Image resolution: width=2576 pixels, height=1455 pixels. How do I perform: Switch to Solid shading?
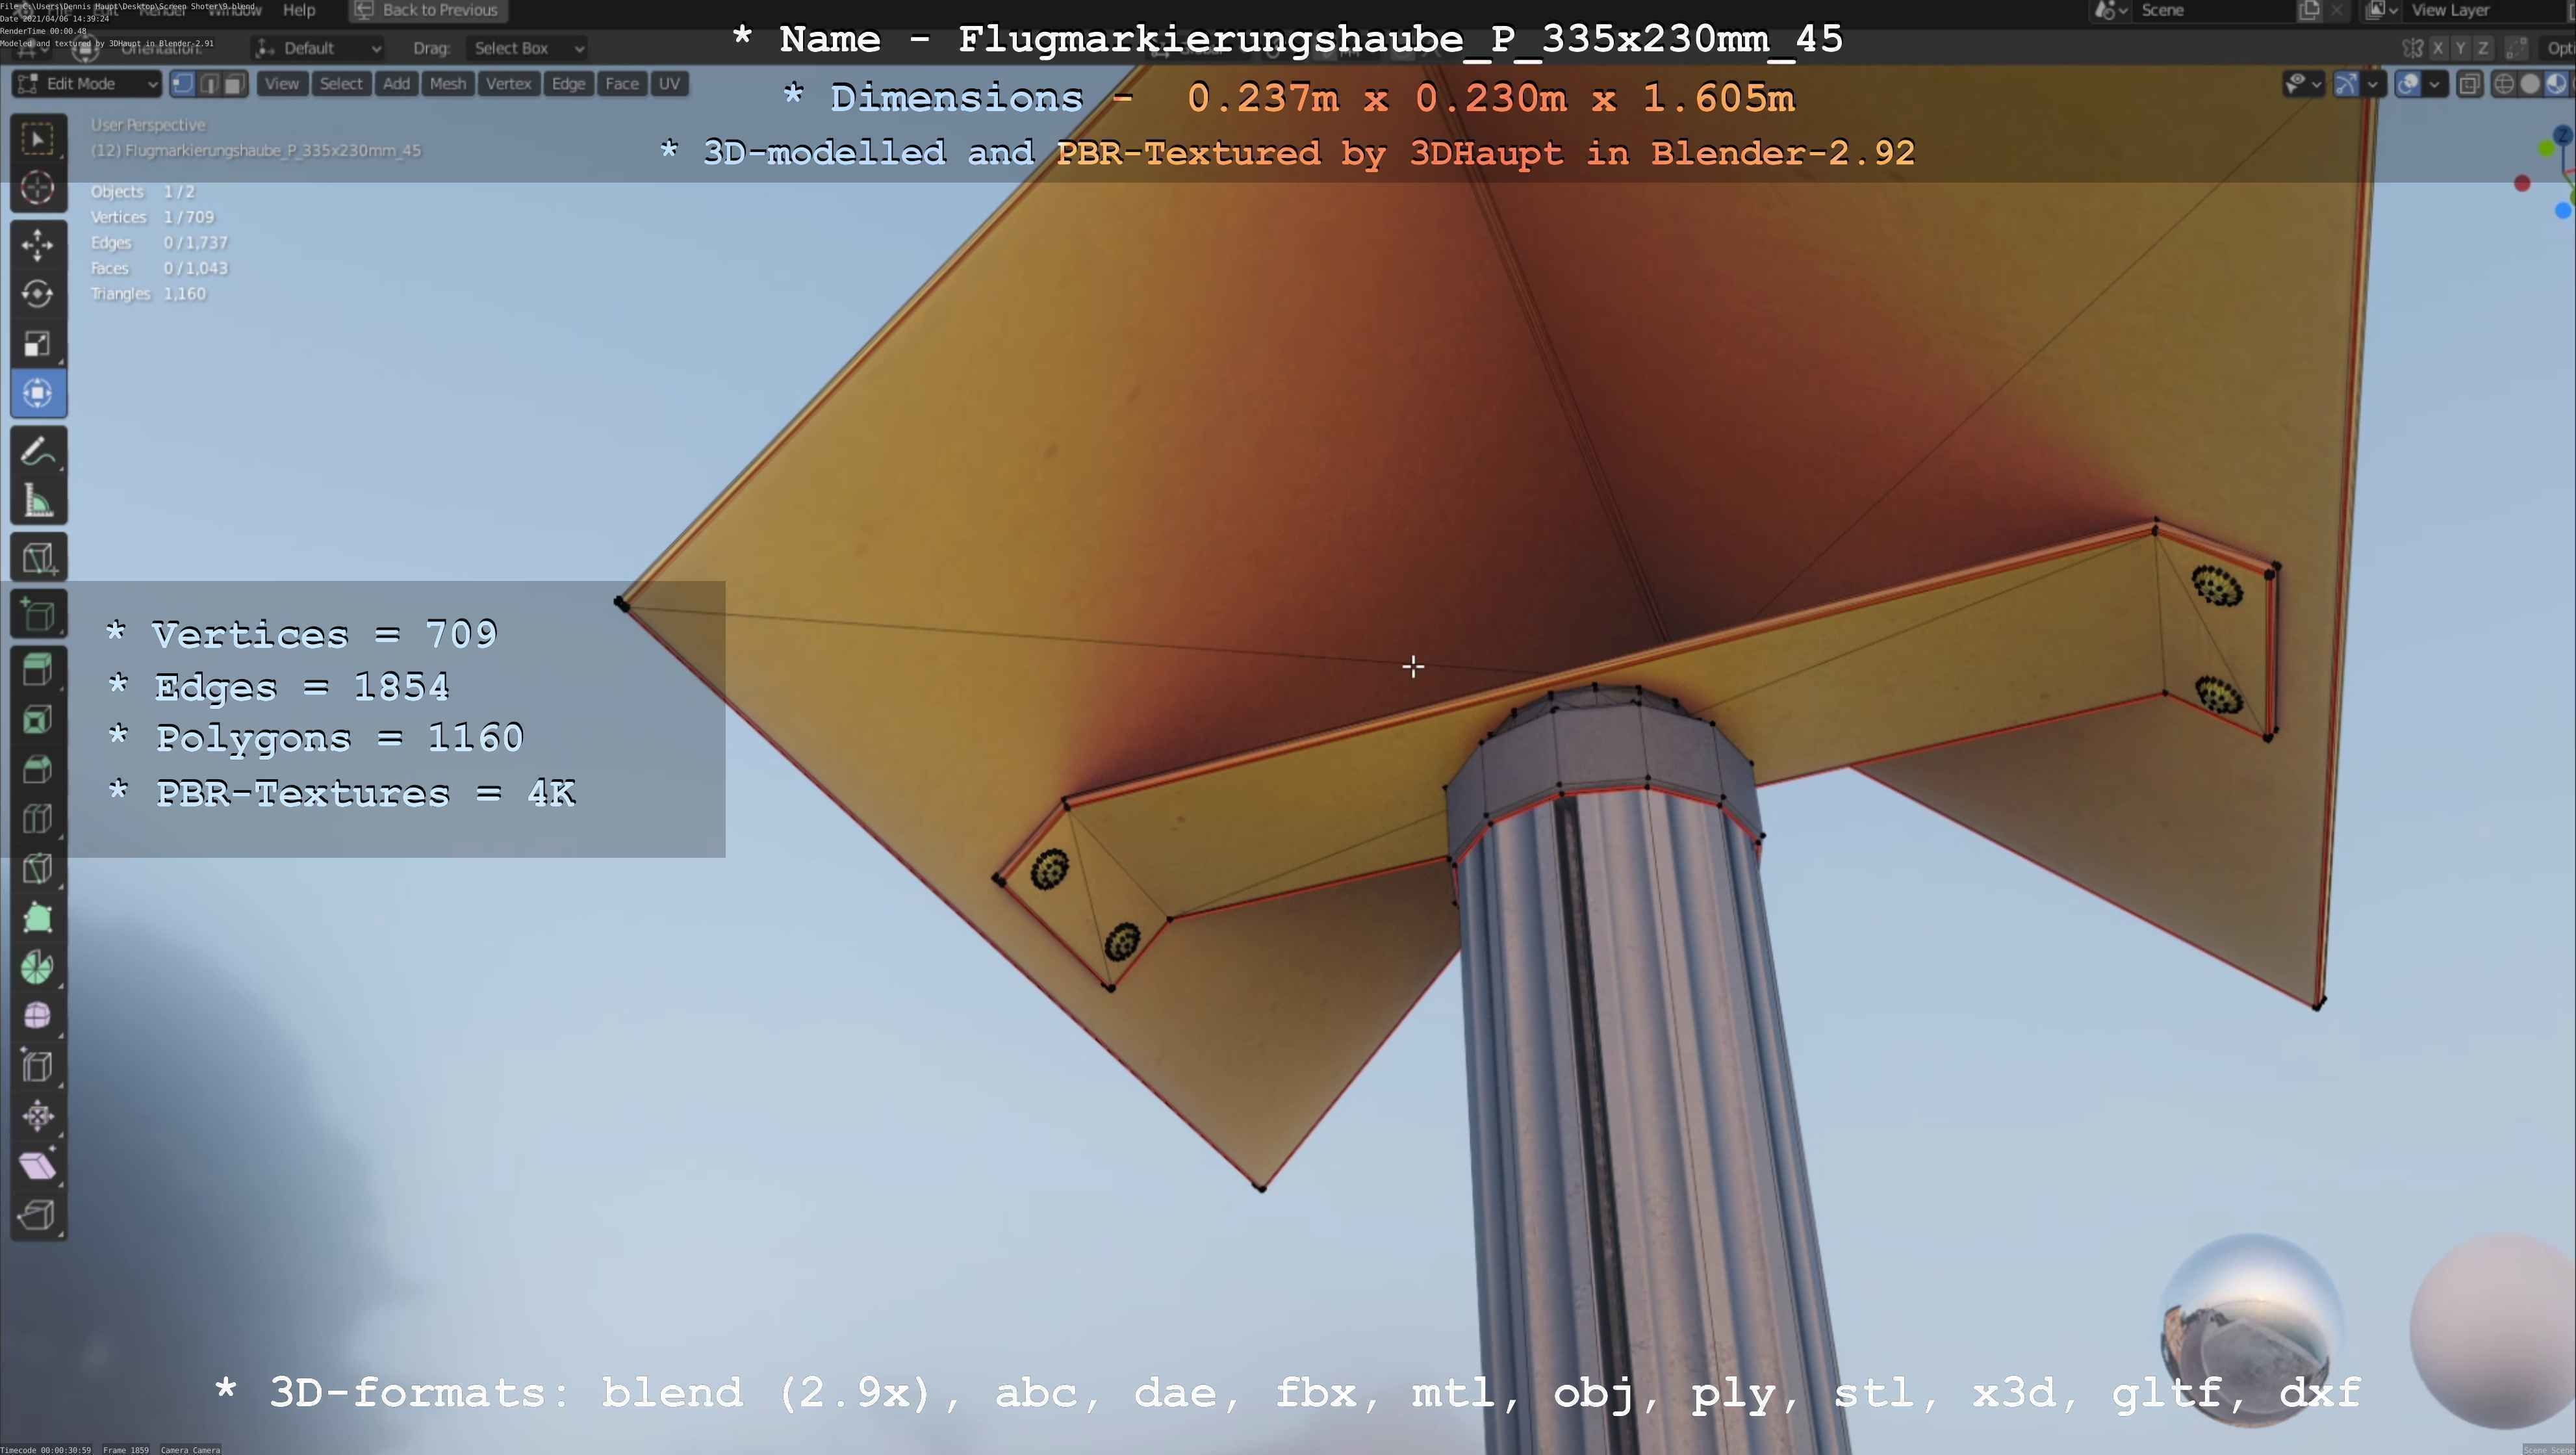2530,84
